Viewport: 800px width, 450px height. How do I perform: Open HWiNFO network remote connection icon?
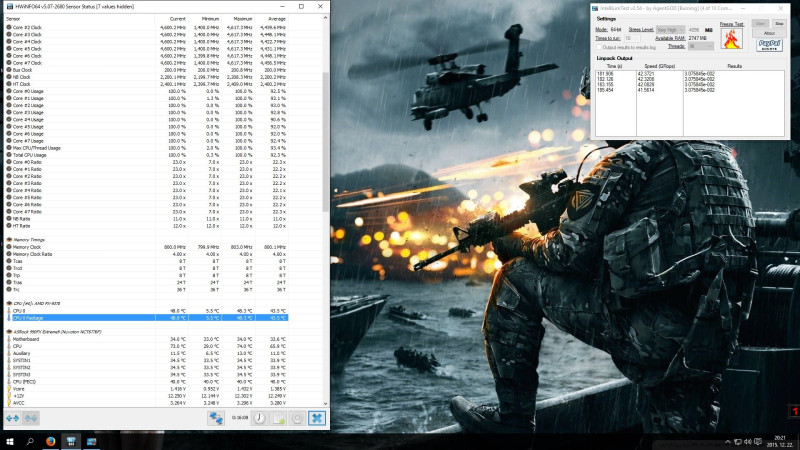click(x=216, y=418)
